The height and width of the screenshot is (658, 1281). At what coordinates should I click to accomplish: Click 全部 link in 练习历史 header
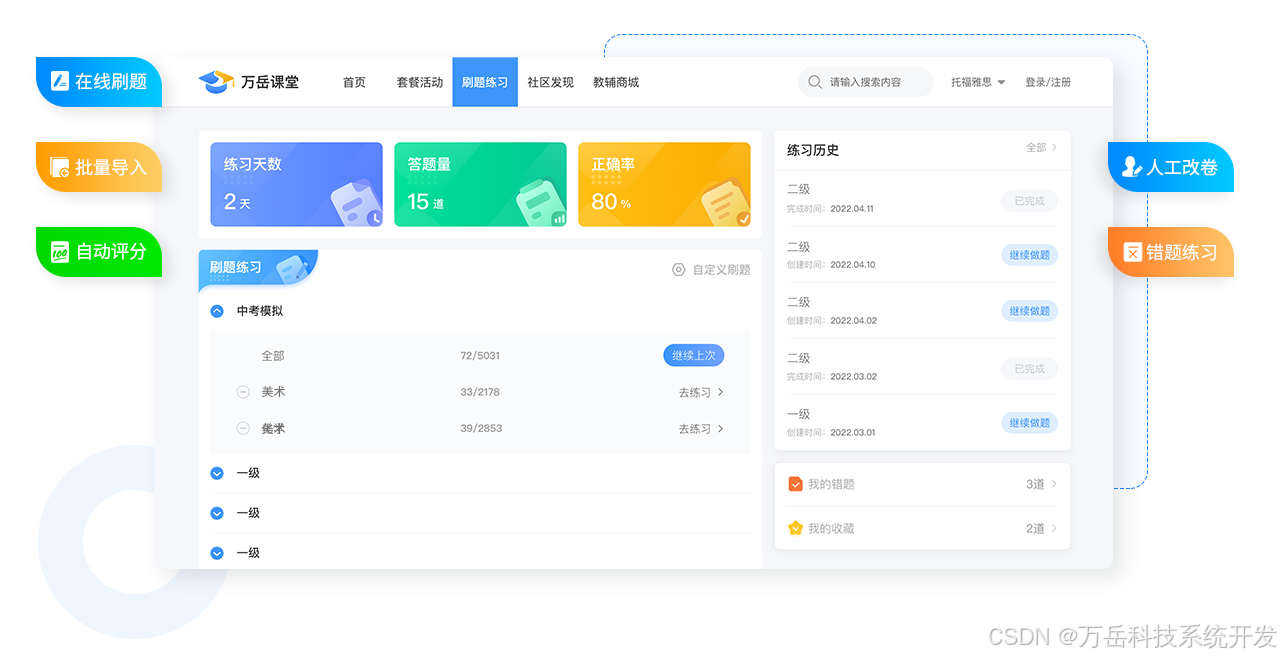1036,148
